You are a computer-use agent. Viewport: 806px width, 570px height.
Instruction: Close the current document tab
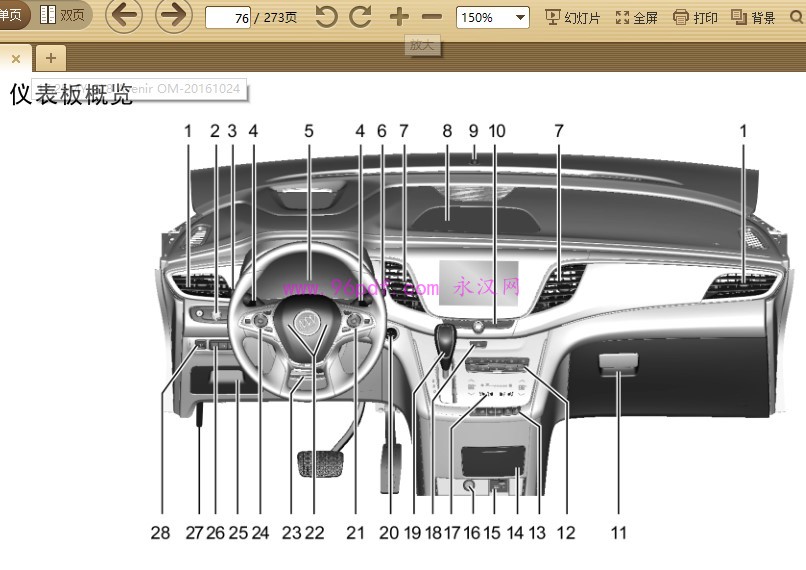15,58
